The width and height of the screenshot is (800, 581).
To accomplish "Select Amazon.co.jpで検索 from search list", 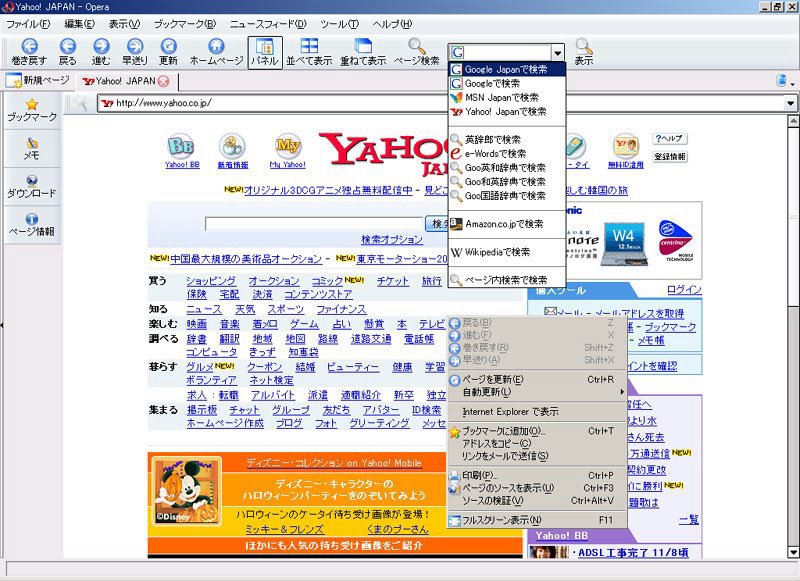I will [507, 223].
